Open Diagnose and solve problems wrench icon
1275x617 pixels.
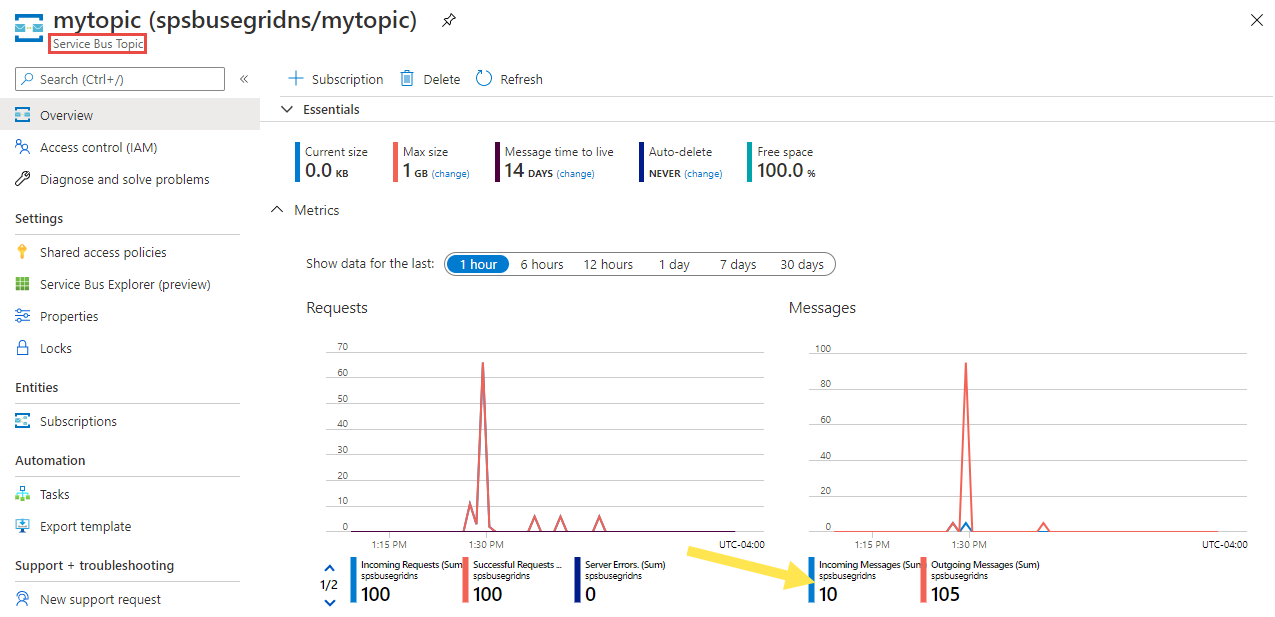pyautogui.click(x=22, y=179)
